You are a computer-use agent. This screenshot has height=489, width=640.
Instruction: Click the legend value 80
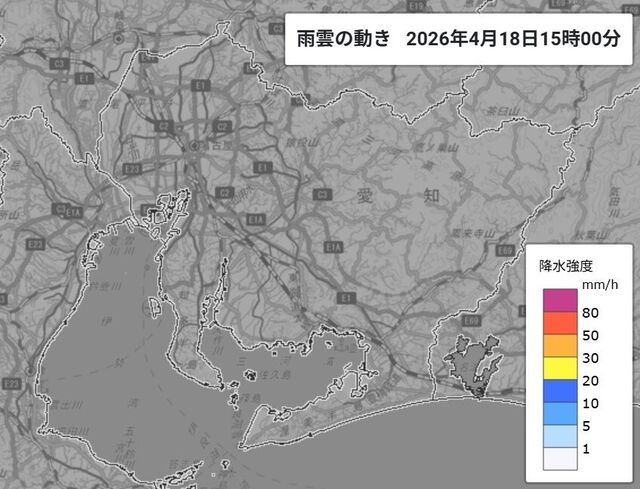pos(590,313)
